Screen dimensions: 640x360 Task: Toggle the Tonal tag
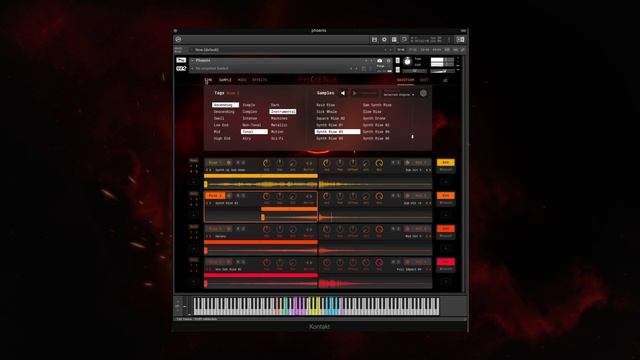click(254, 131)
